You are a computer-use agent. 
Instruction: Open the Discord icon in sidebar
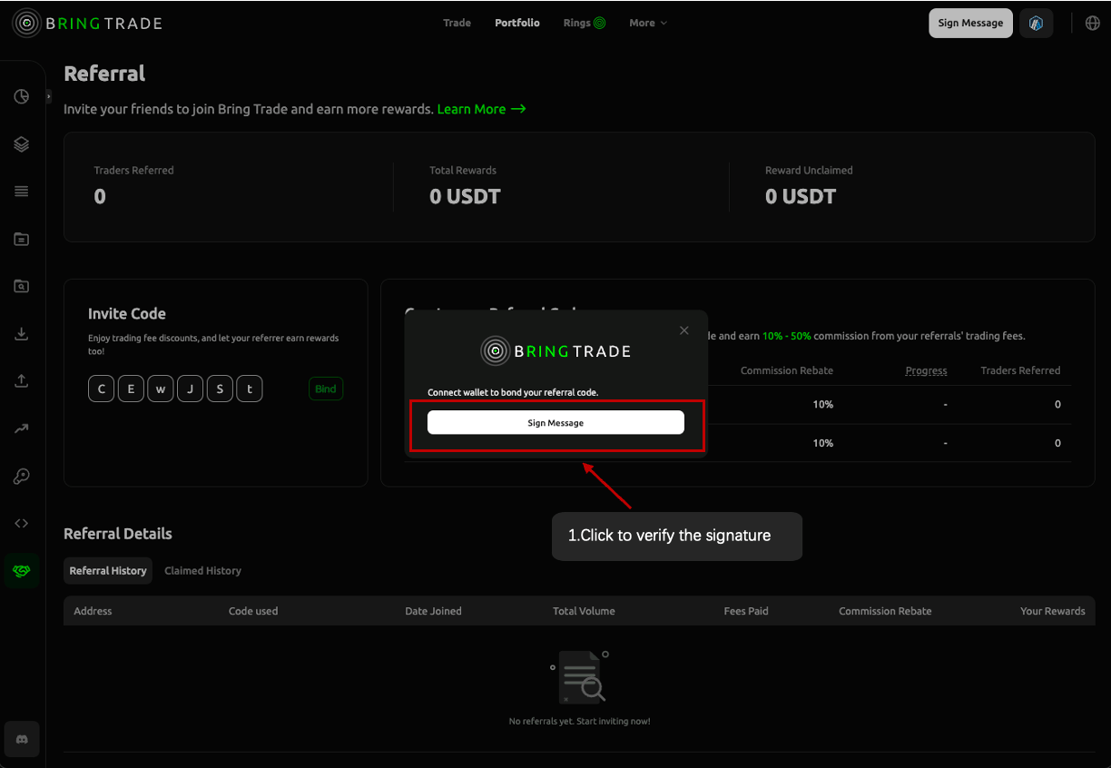(21, 740)
